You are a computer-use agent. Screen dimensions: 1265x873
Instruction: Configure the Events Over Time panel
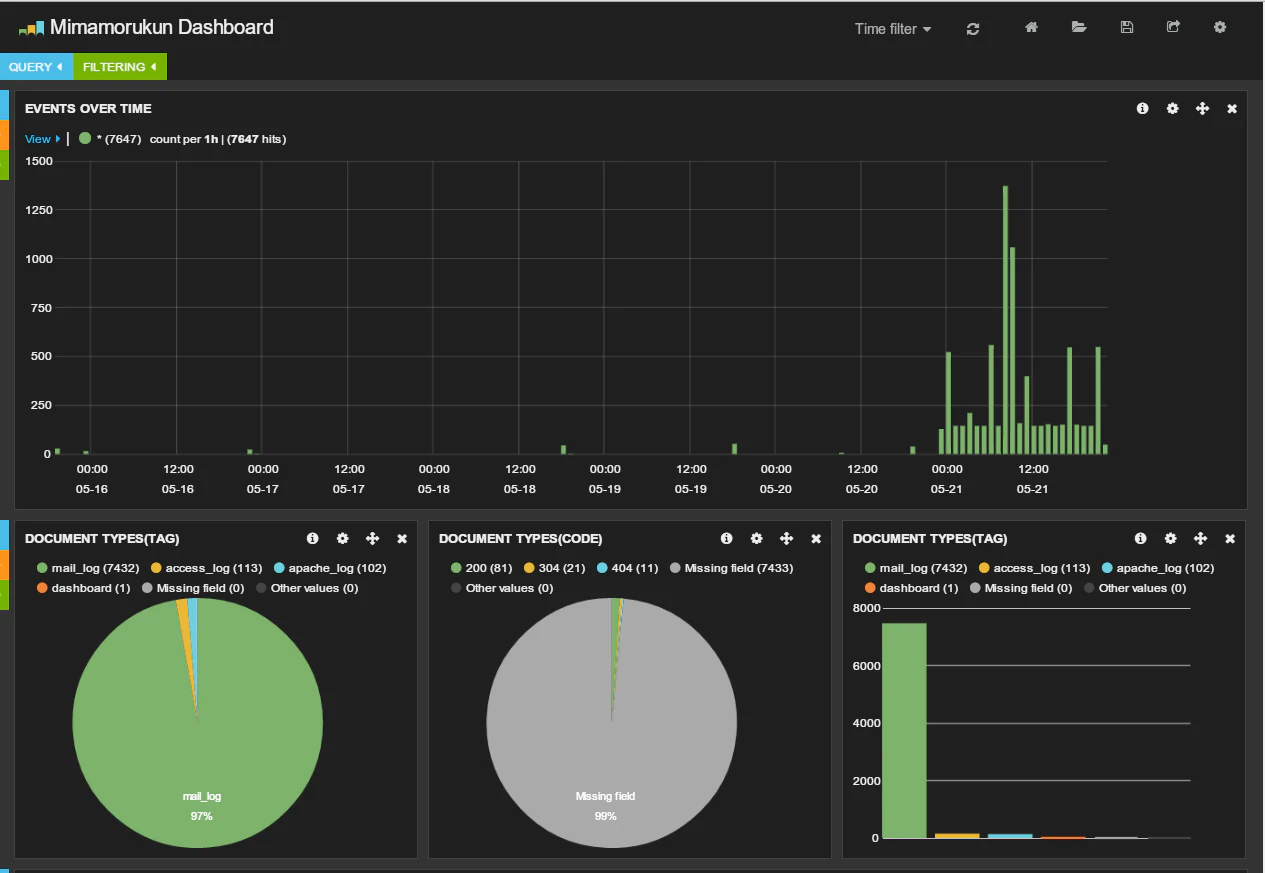pyautogui.click(x=1173, y=108)
